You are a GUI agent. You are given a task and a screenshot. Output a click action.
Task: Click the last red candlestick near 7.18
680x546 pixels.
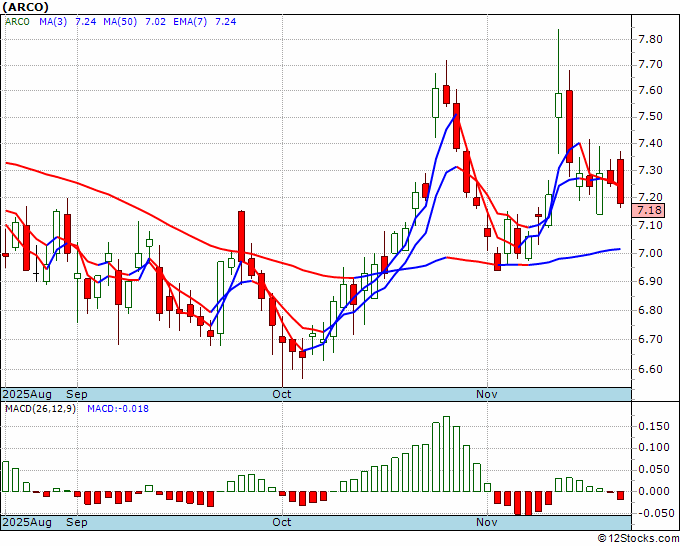point(621,181)
